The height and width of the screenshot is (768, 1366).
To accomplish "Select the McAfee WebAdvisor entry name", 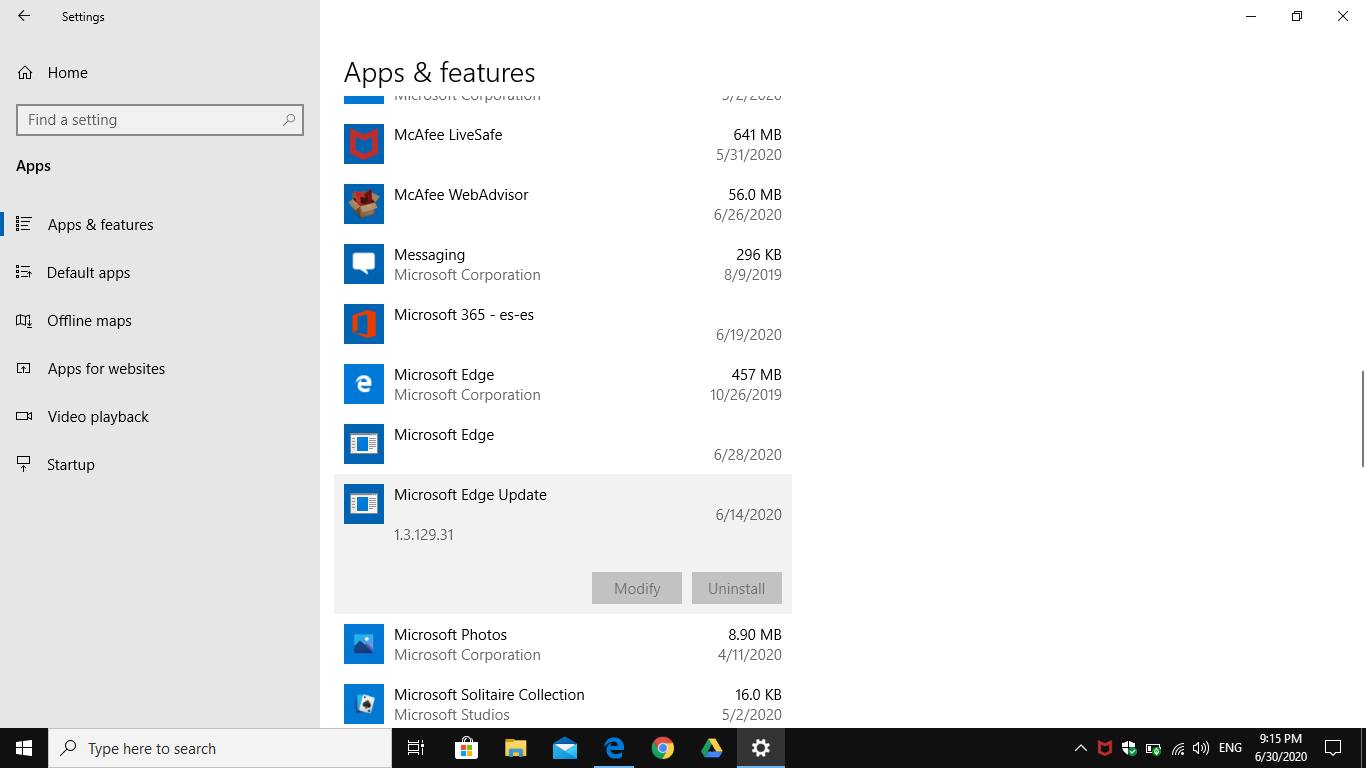I will coord(461,194).
